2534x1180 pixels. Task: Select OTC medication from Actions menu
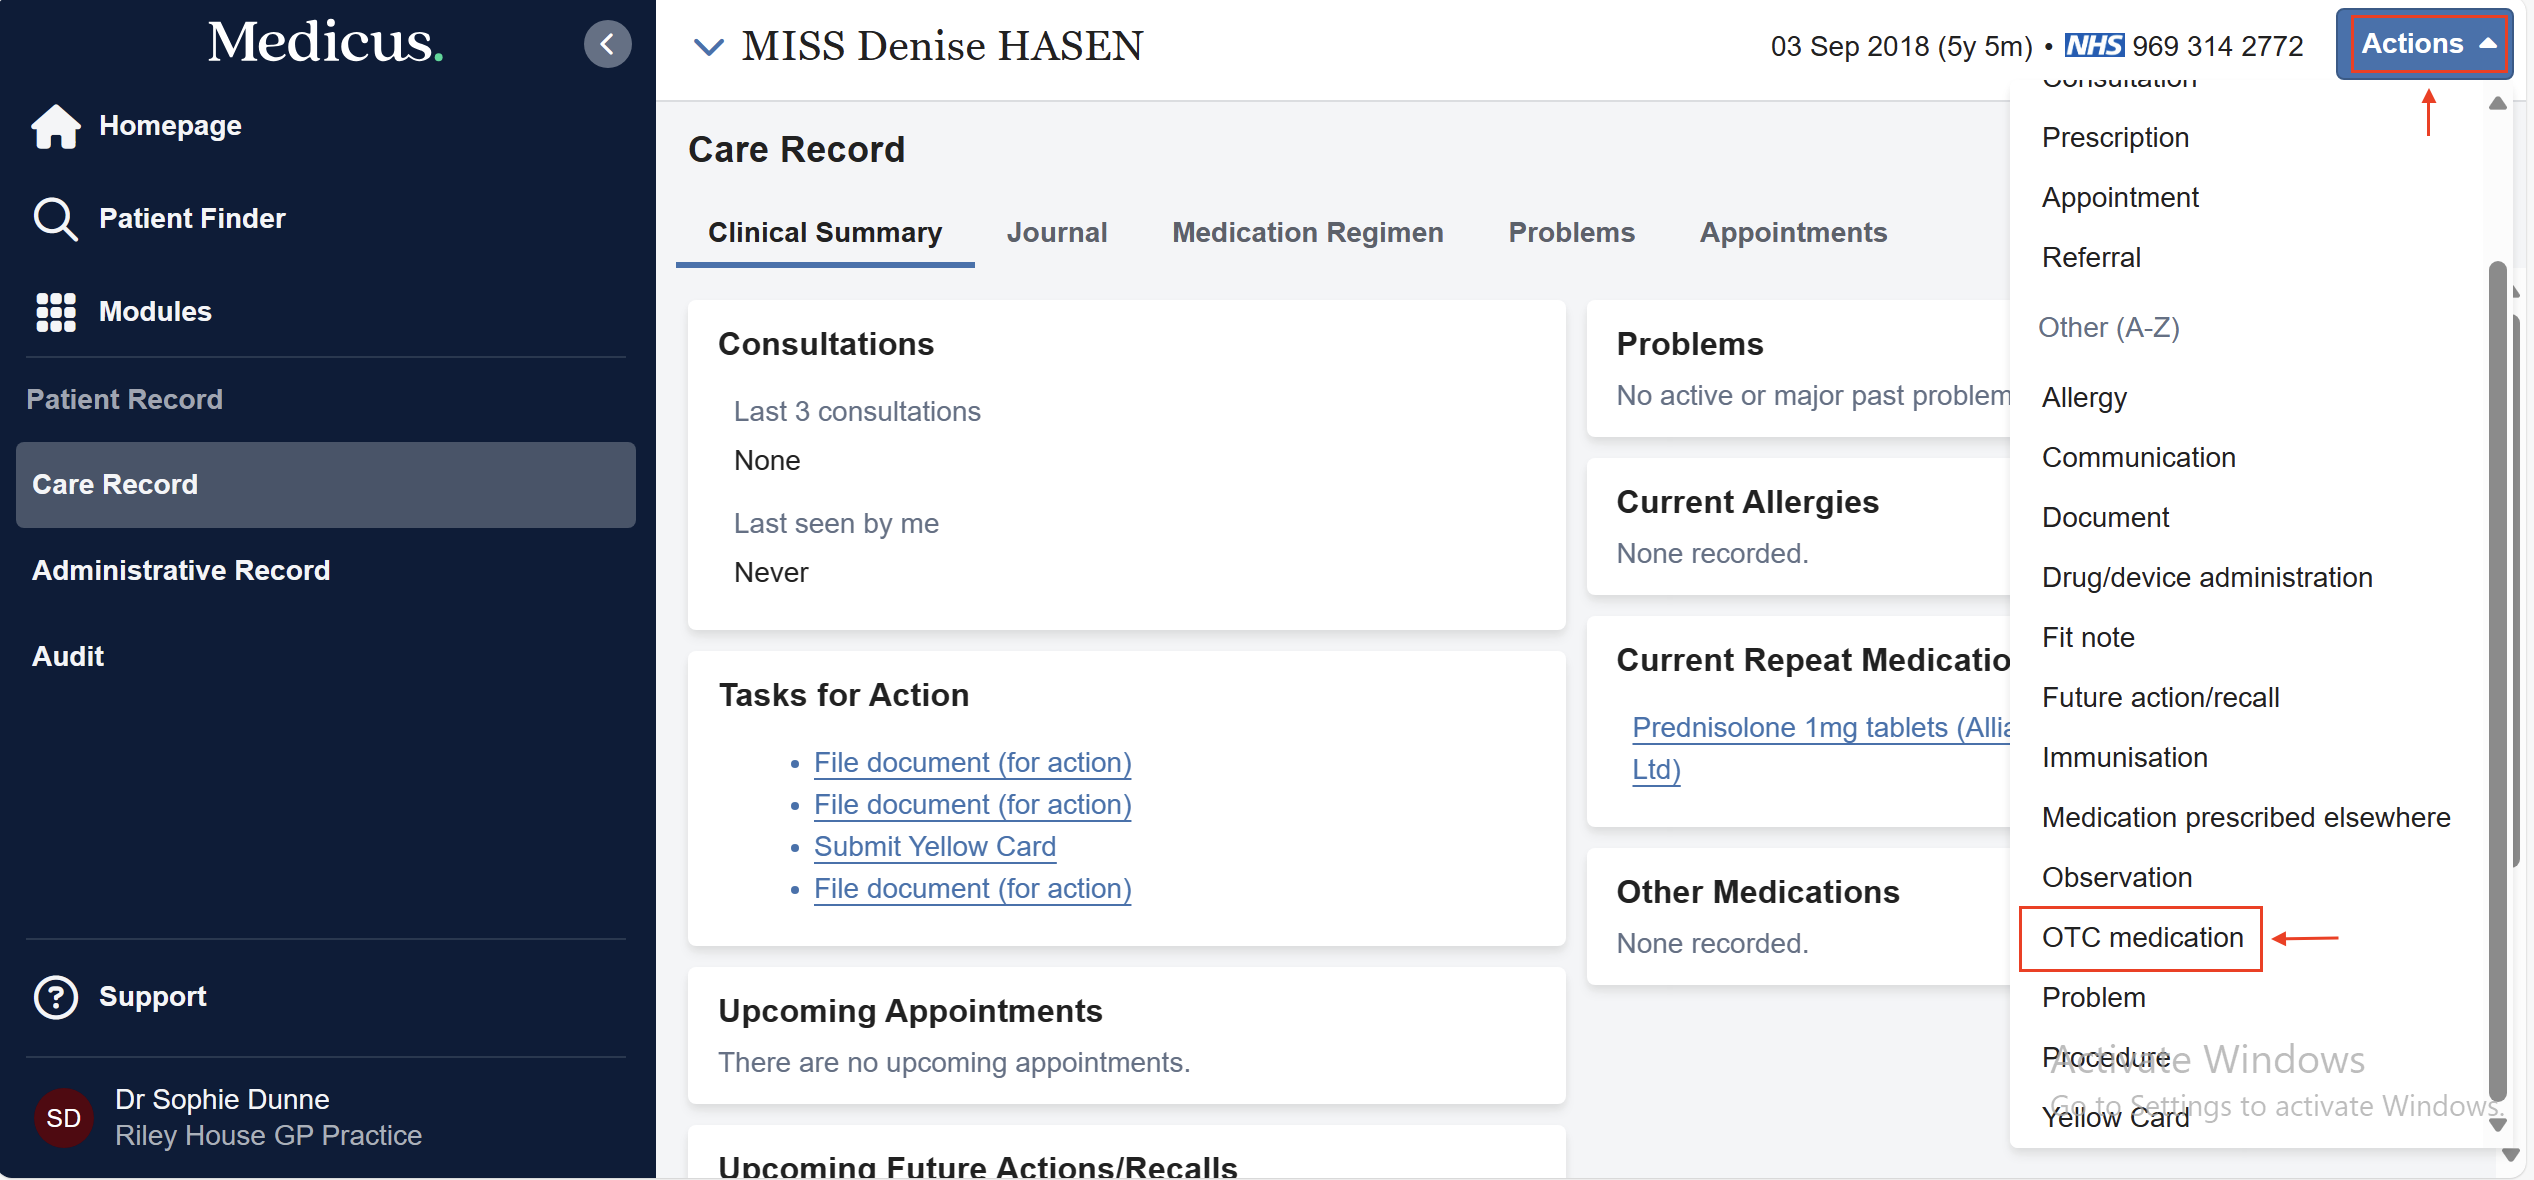pyautogui.click(x=2142, y=938)
